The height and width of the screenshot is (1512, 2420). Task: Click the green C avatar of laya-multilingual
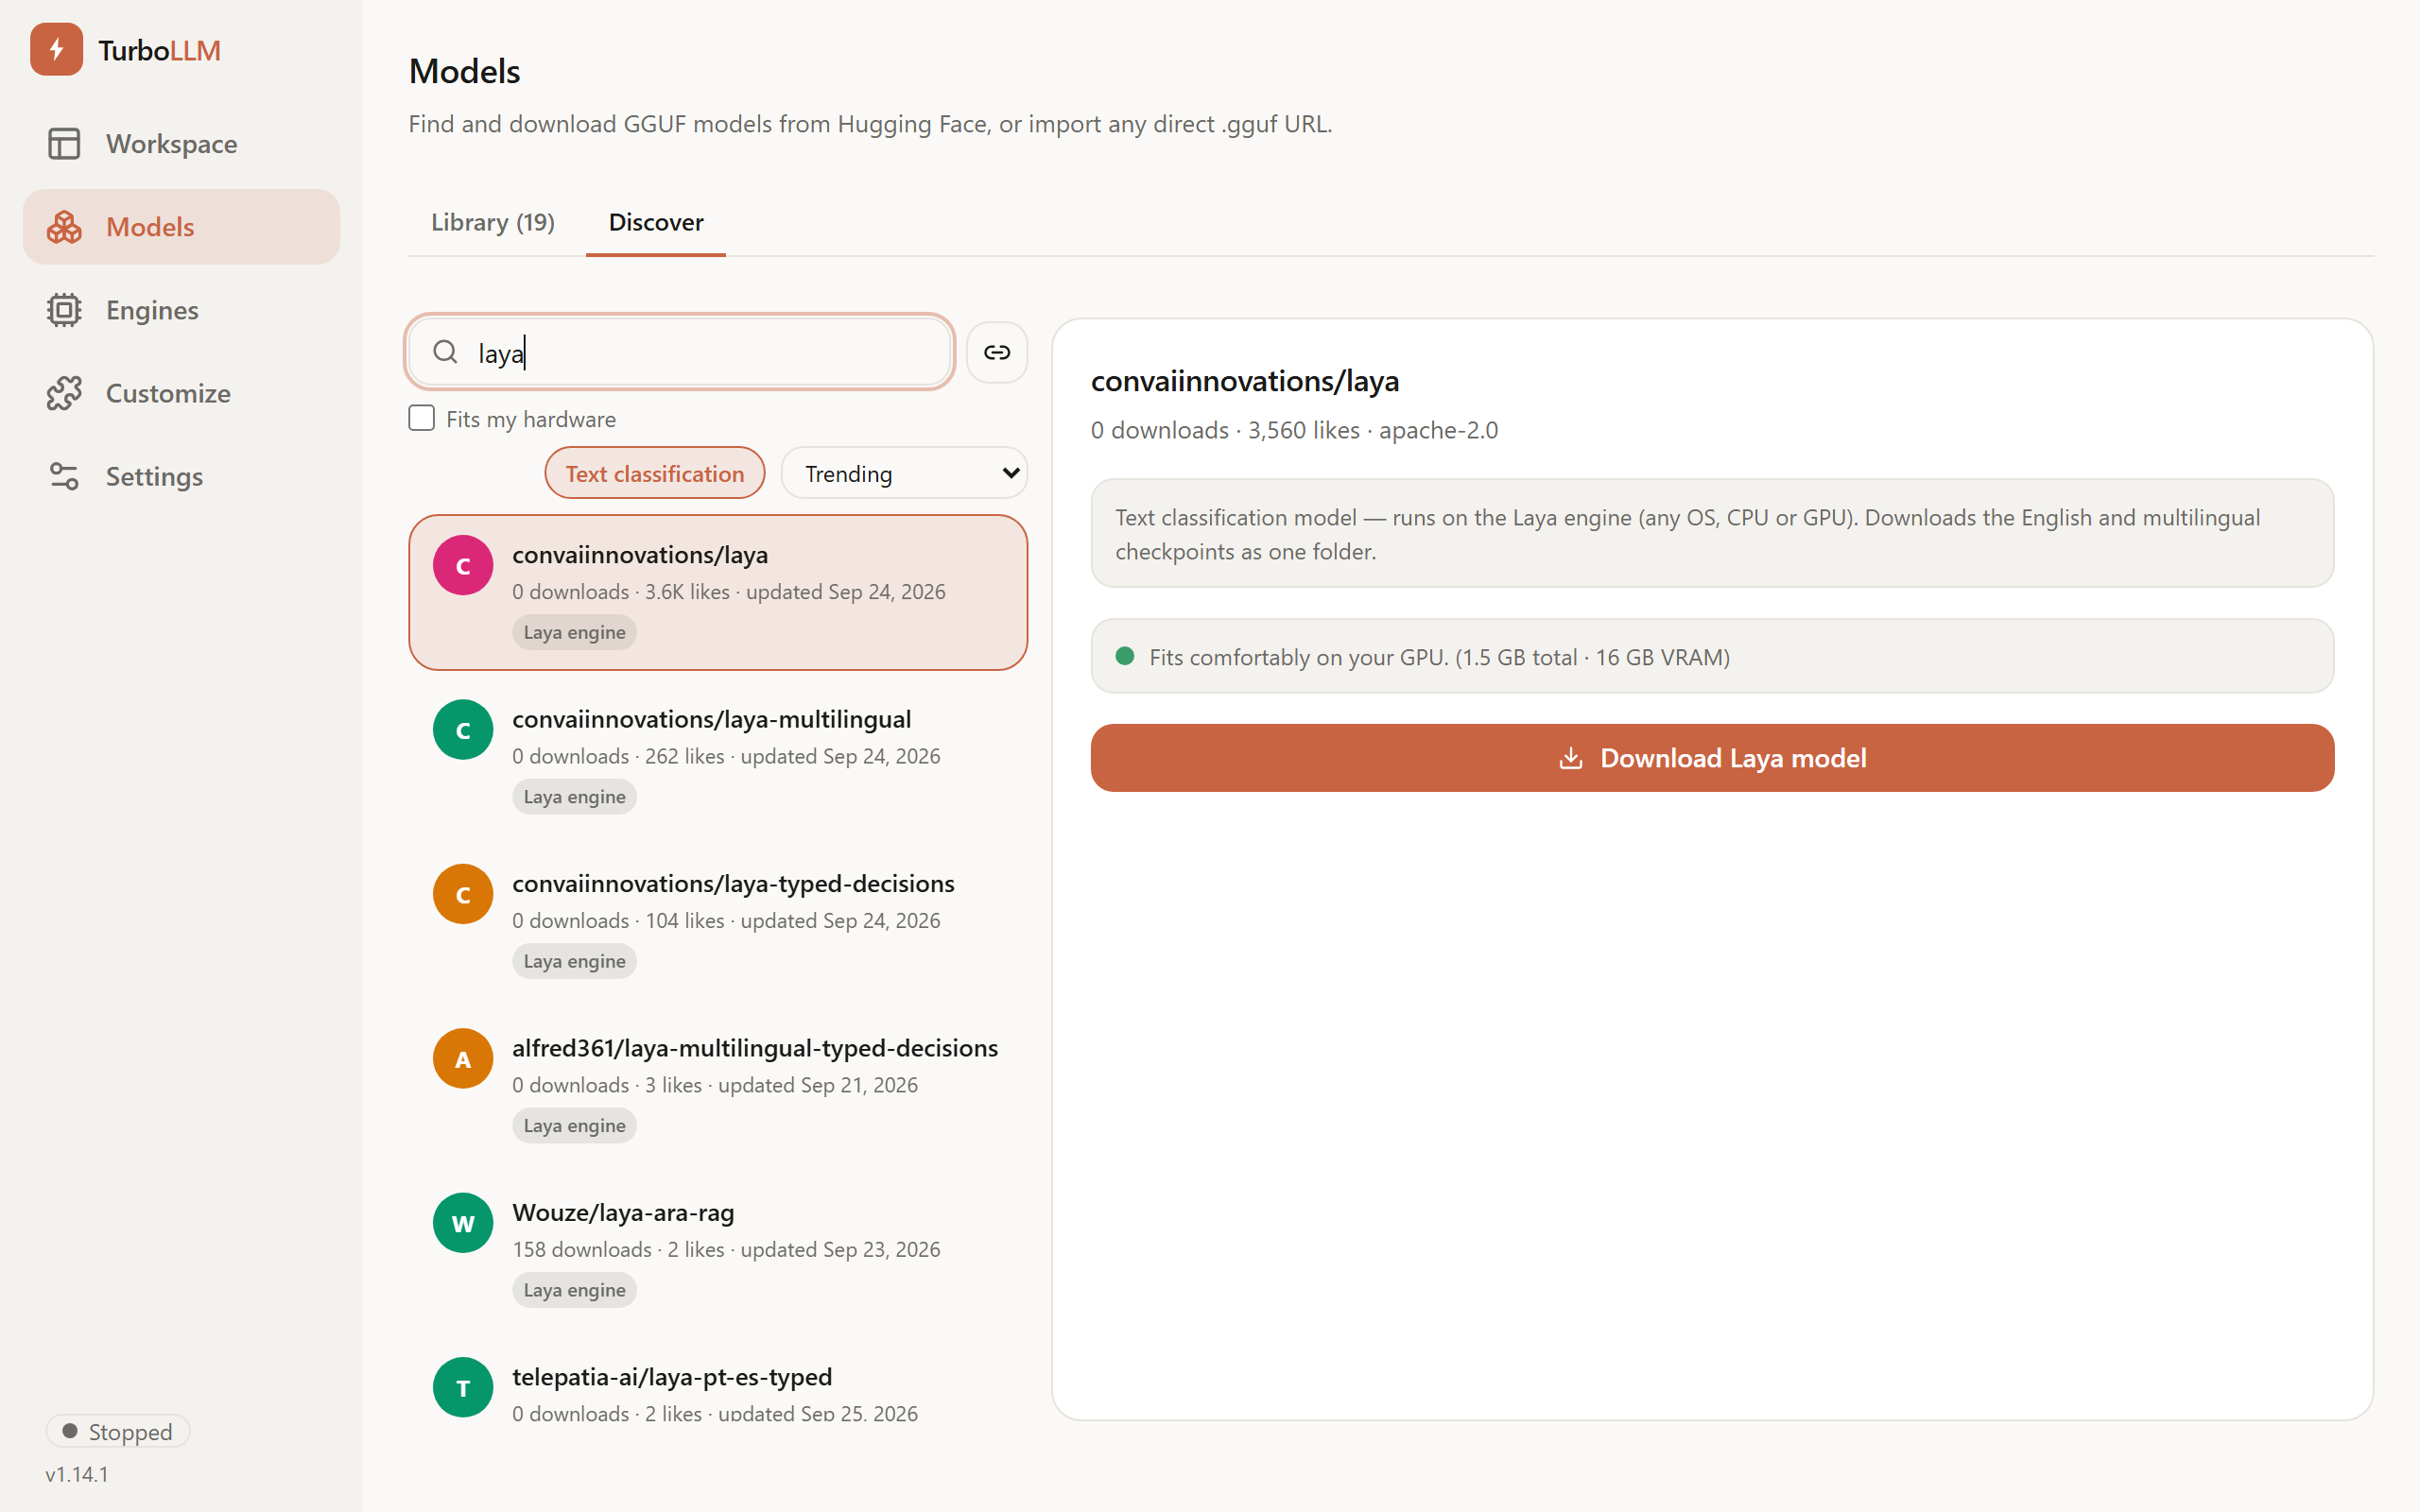coord(463,730)
